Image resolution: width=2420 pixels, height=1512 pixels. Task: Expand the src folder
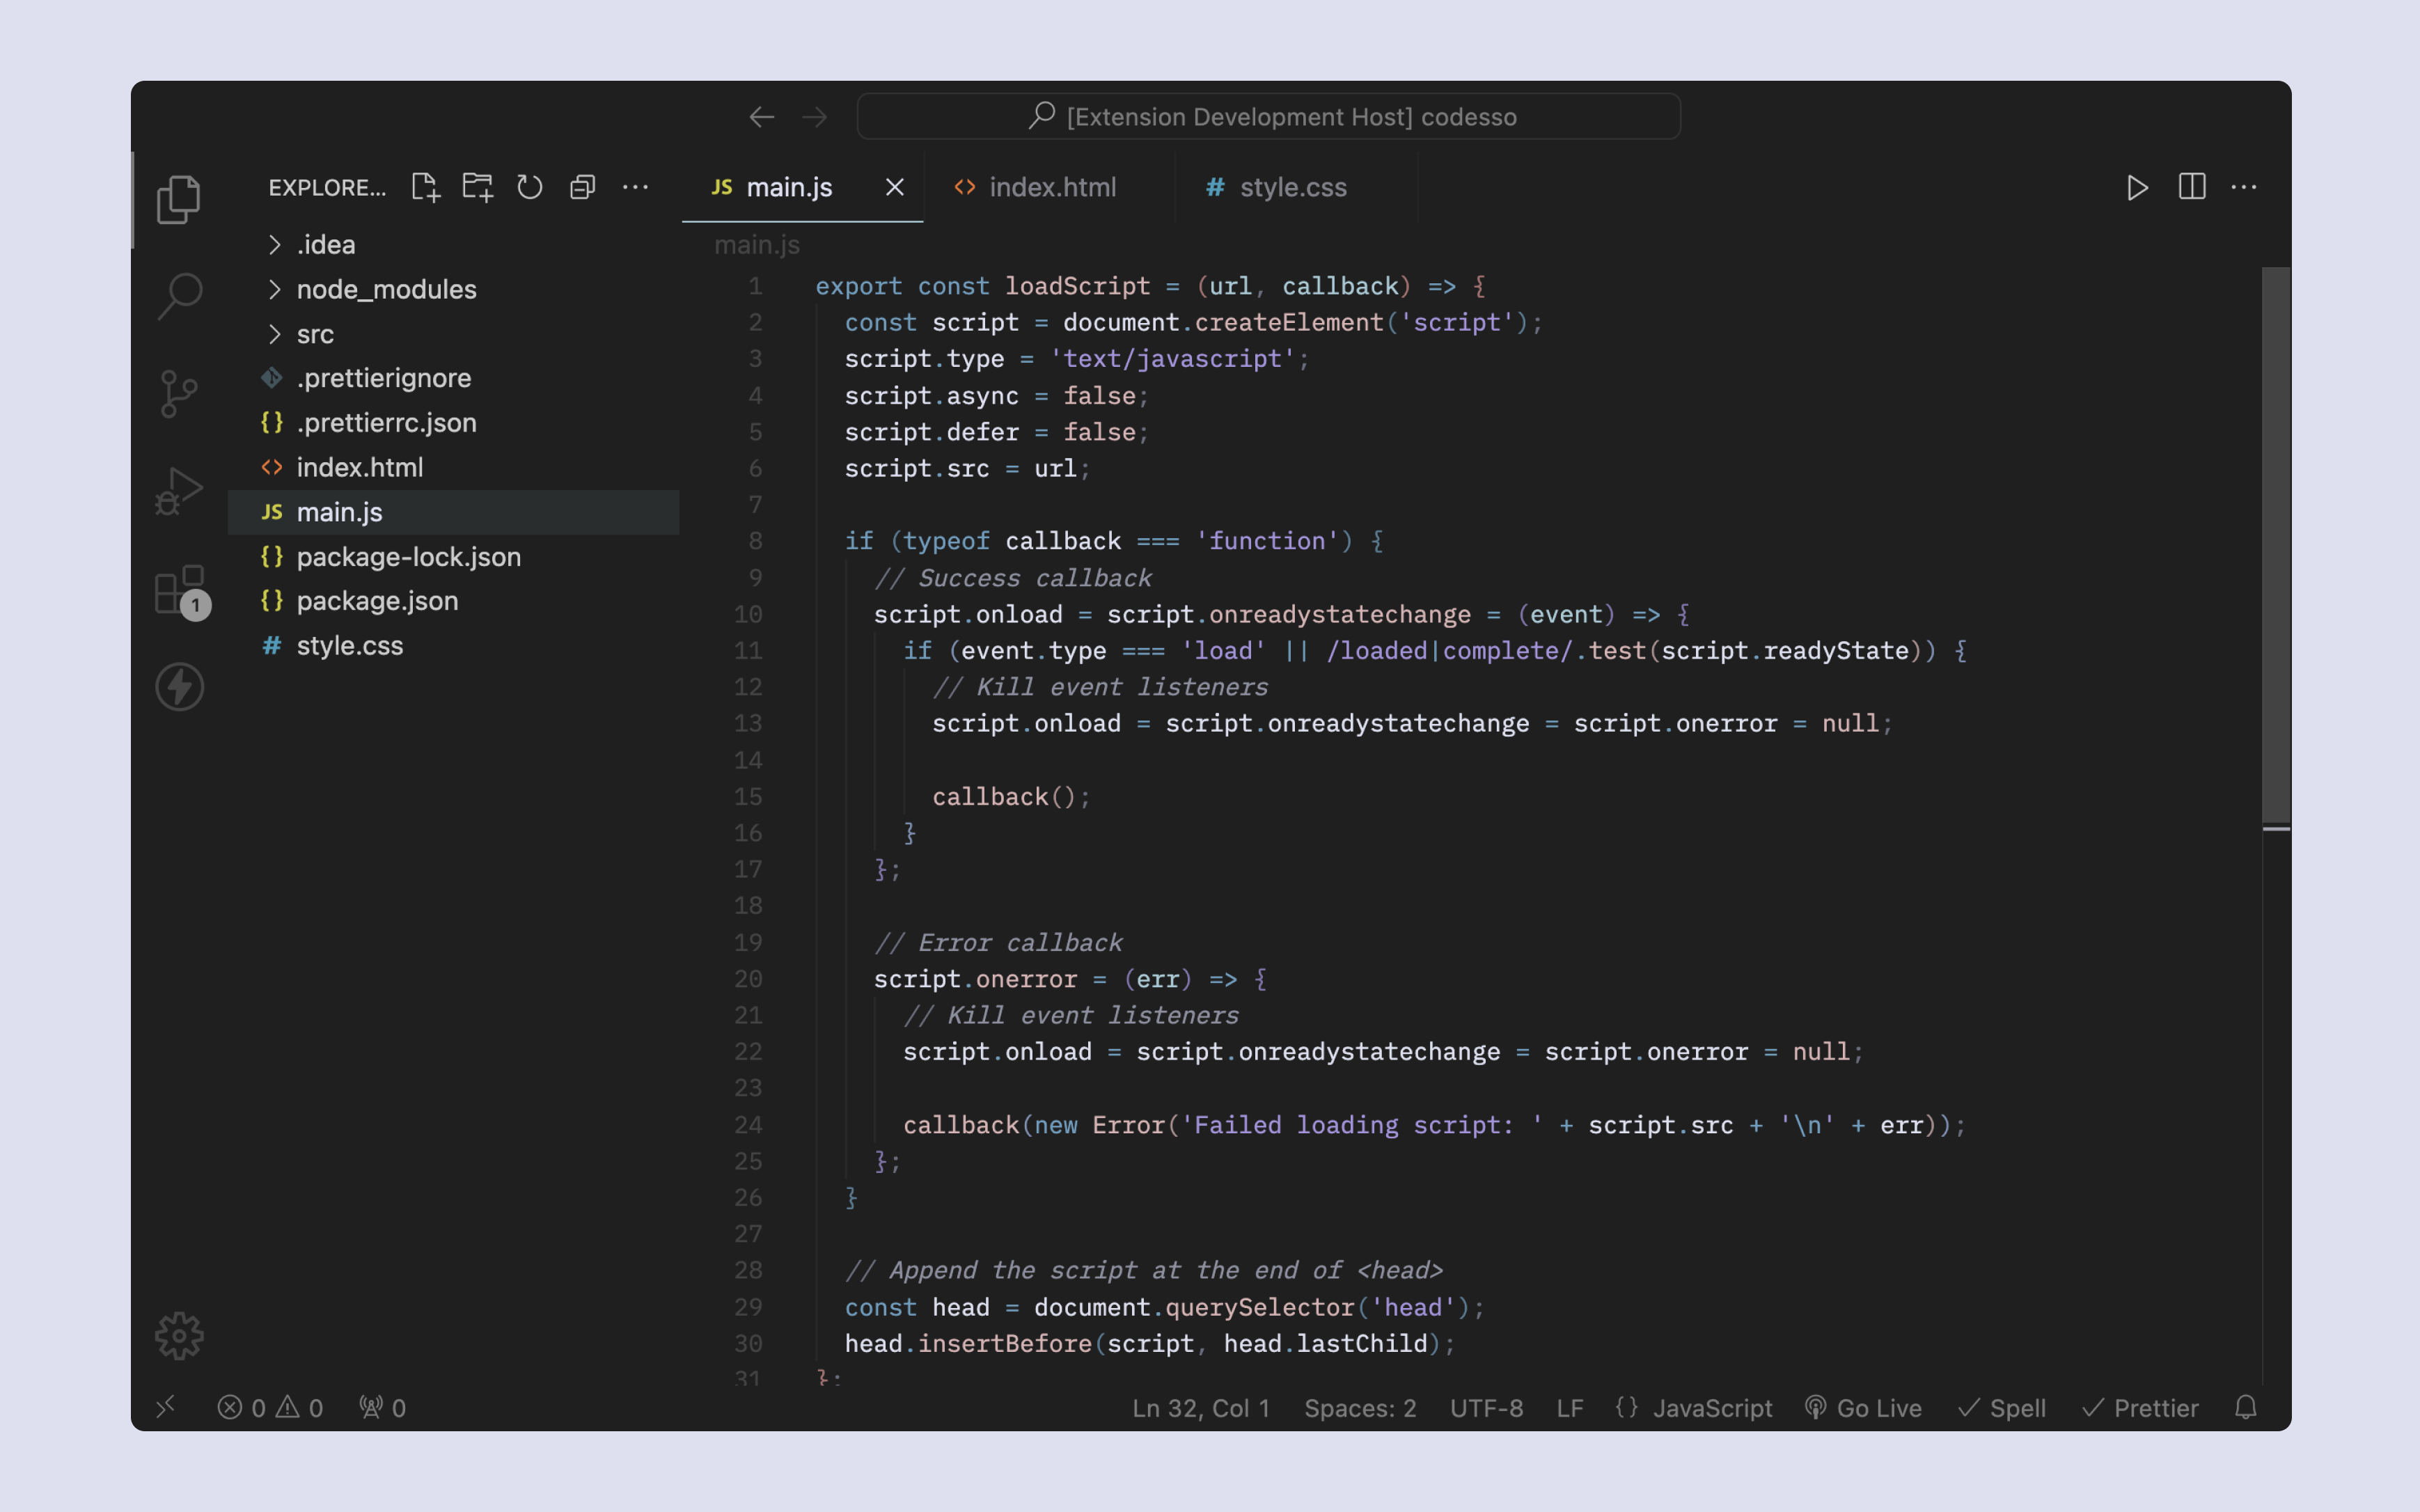pyautogui.click(x=314, y=334)
